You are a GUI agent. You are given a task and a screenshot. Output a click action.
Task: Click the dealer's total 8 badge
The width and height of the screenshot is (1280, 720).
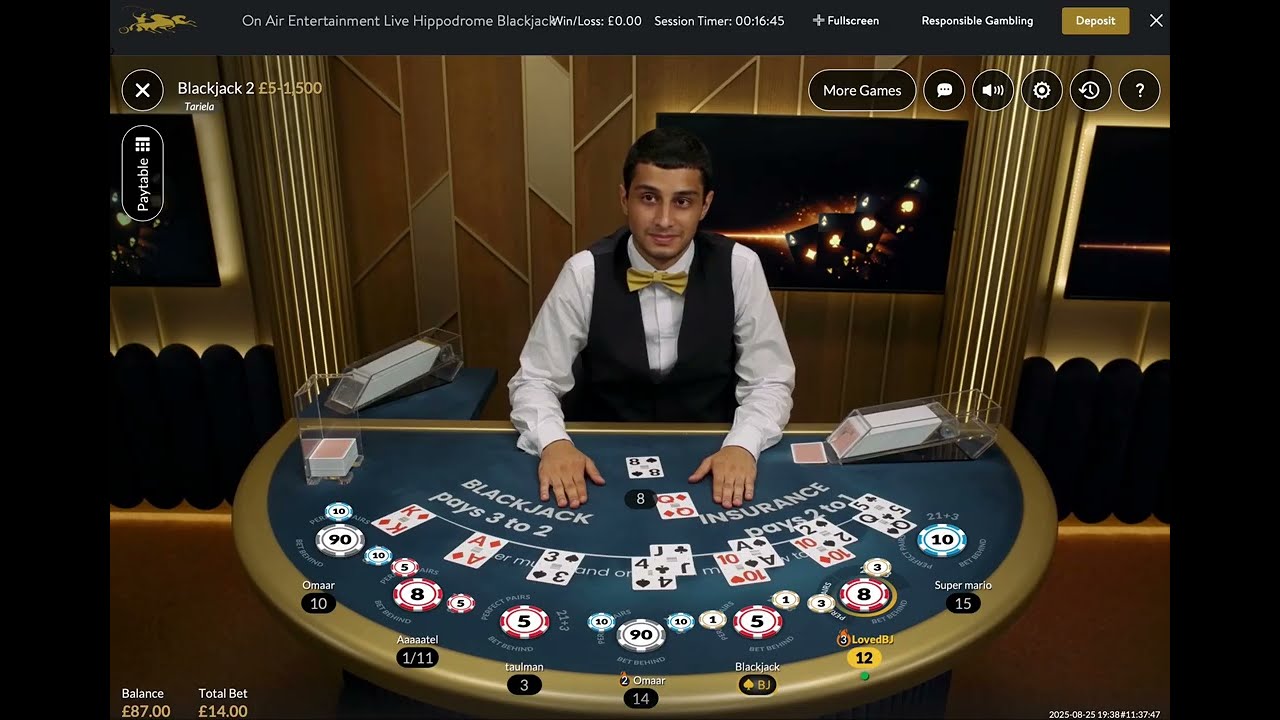click(x=640, y=498)
